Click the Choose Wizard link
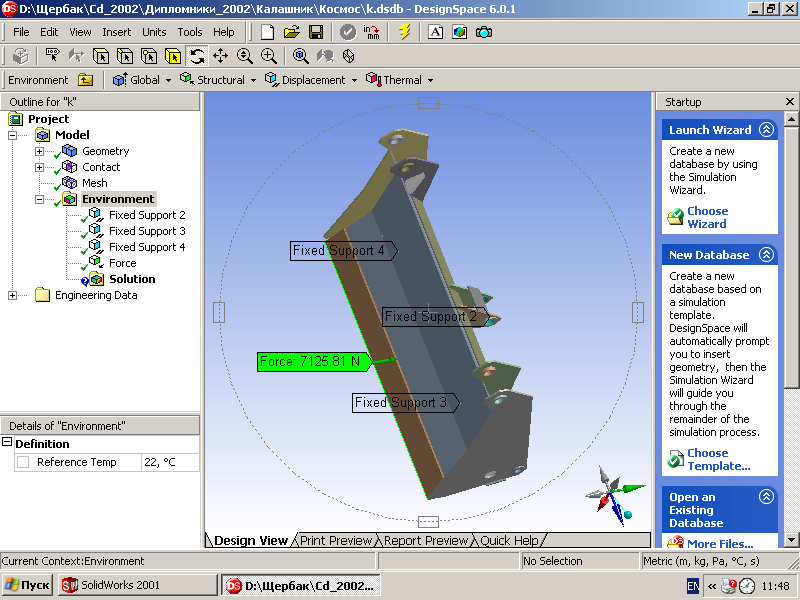Viewport: 800px width, 600px height. point(707,217)
